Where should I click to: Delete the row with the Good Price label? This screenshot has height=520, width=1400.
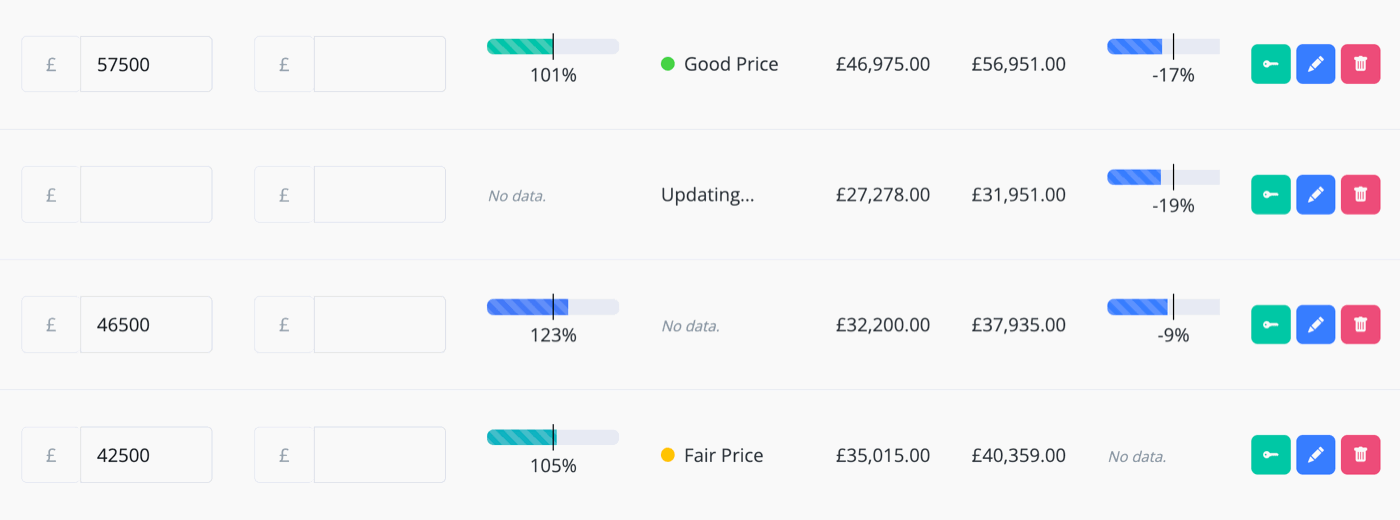(1360, 64)
